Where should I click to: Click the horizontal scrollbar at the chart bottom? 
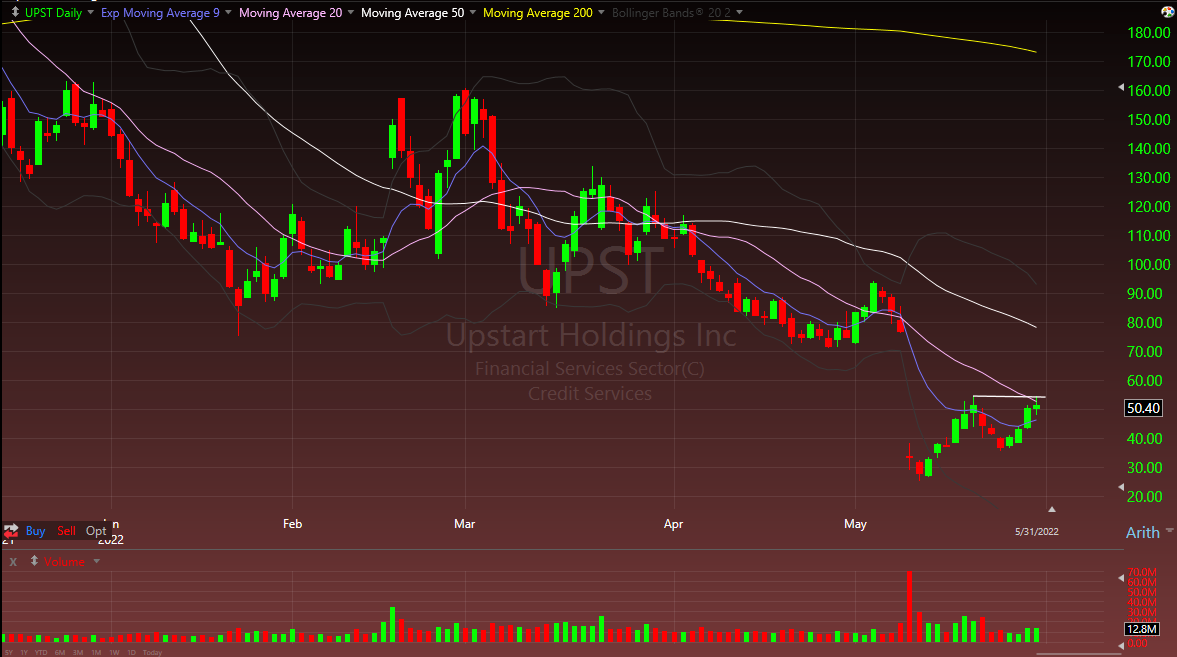(x=1078, y=654)
